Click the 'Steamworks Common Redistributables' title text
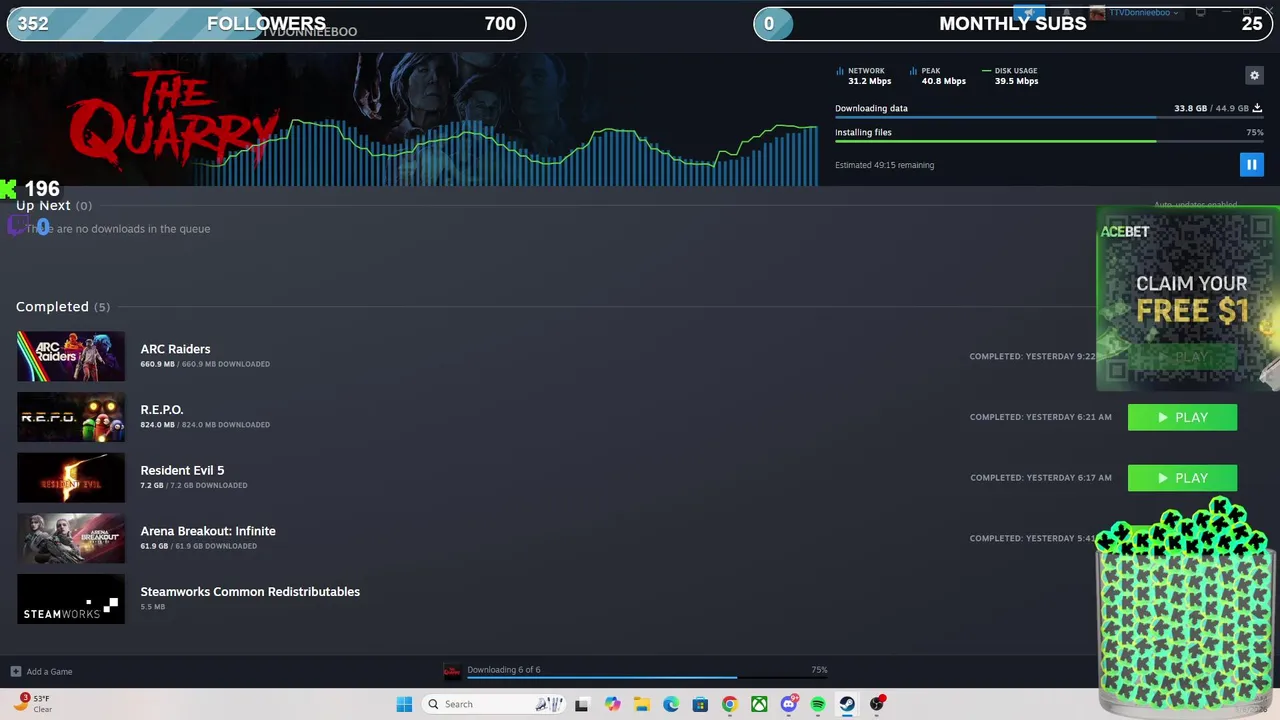This screenshot has height=720, width=1280. point(250,592)
